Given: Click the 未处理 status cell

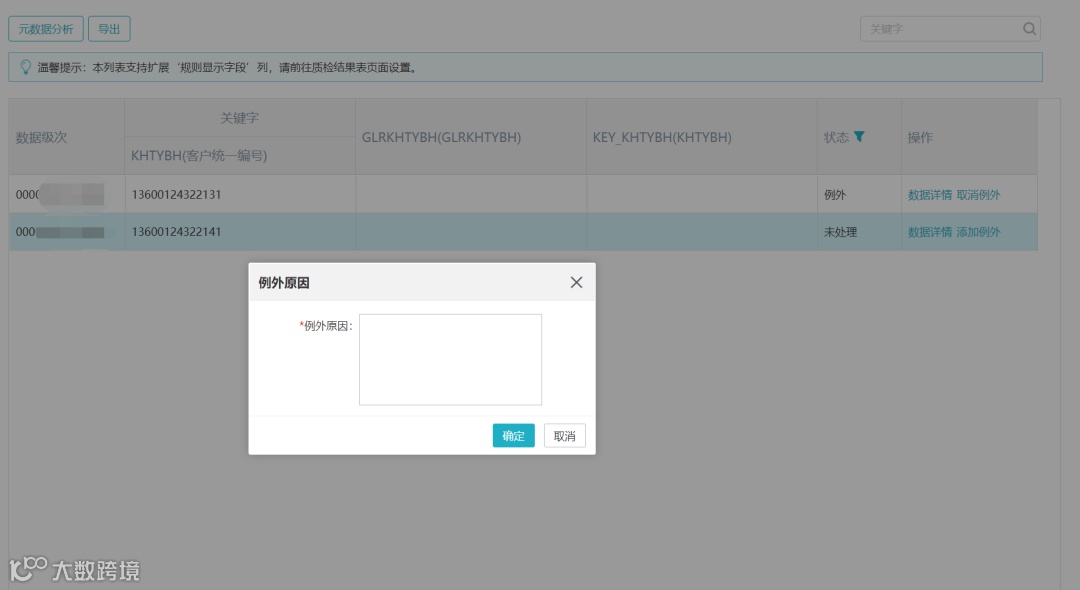Looking at the screenshot, I should (859, 232).
